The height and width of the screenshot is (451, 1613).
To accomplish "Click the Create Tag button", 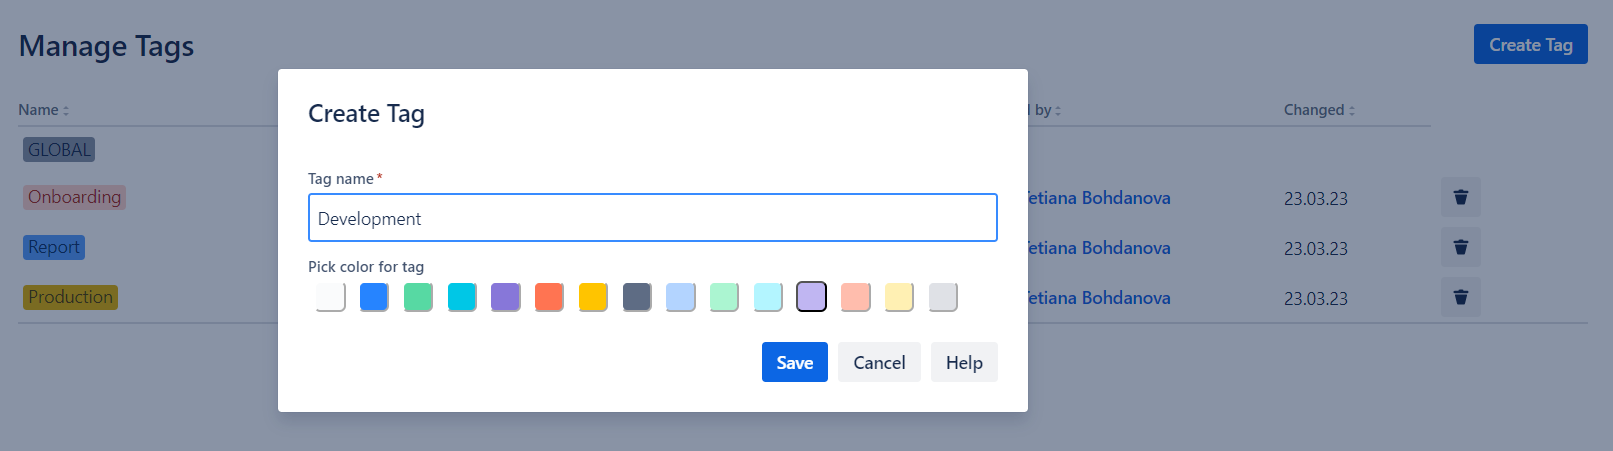I will (x=1530, y=45).
